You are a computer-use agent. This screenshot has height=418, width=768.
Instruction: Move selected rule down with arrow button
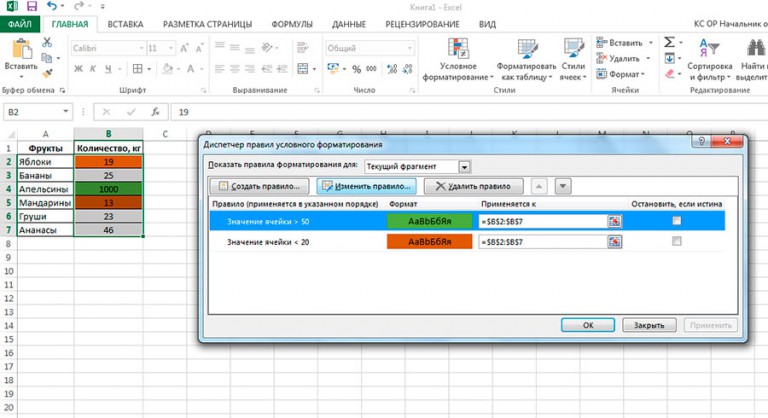click(563, 186)
